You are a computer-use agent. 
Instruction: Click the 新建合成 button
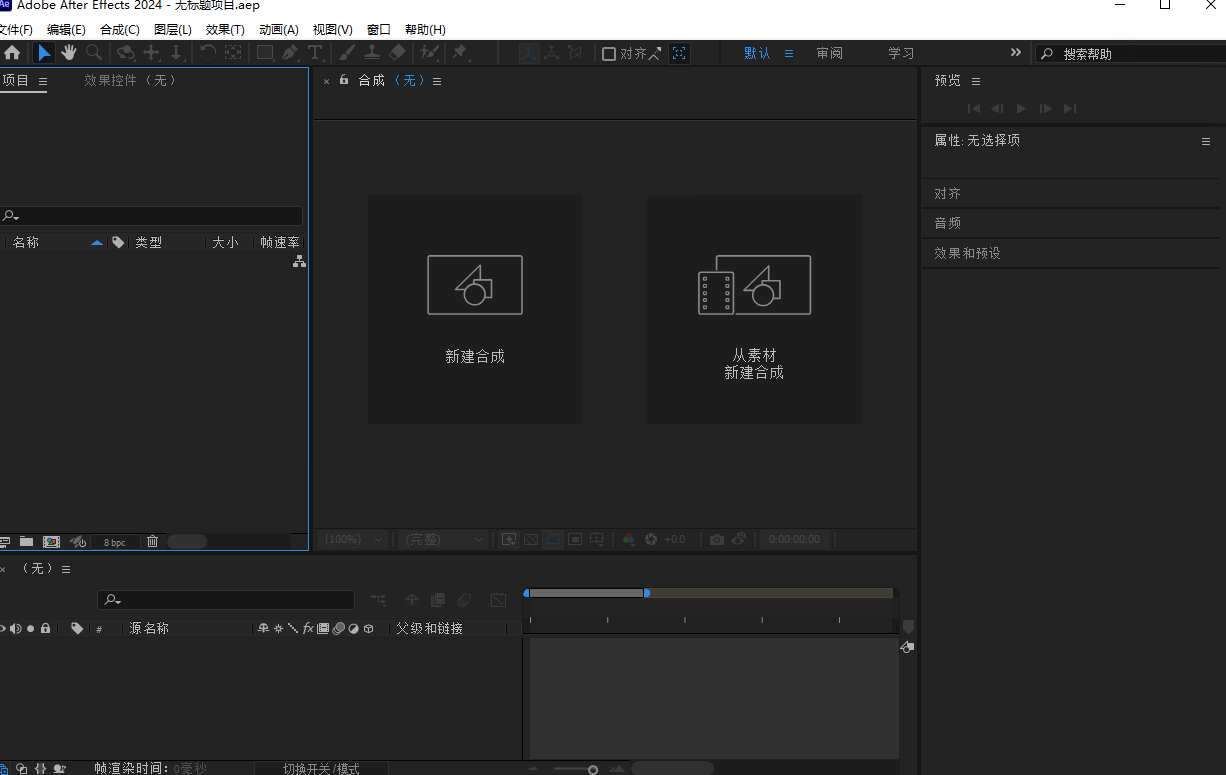click(x=475, y=309)
